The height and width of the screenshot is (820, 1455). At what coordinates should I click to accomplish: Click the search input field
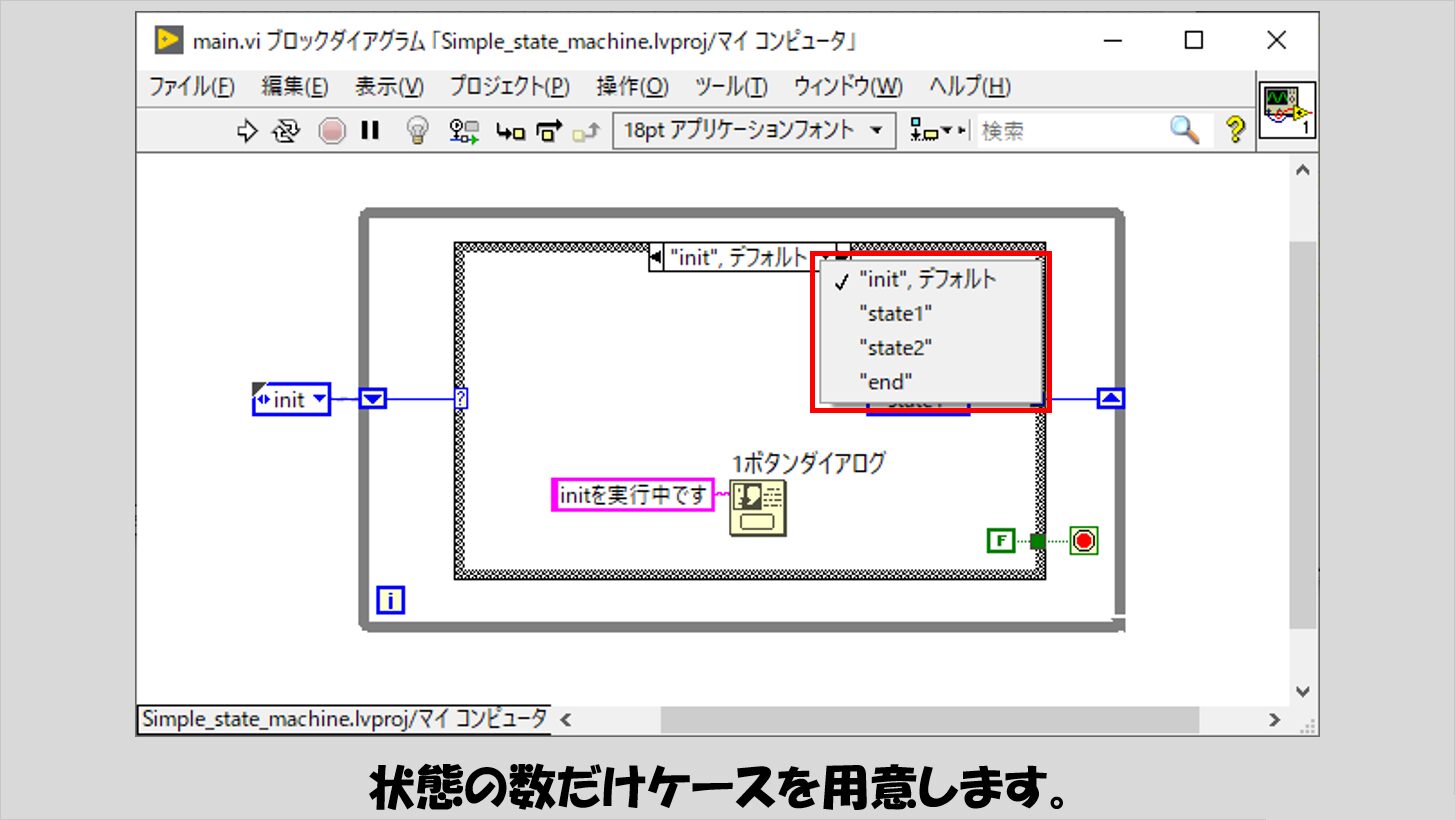click(1070, 131)
